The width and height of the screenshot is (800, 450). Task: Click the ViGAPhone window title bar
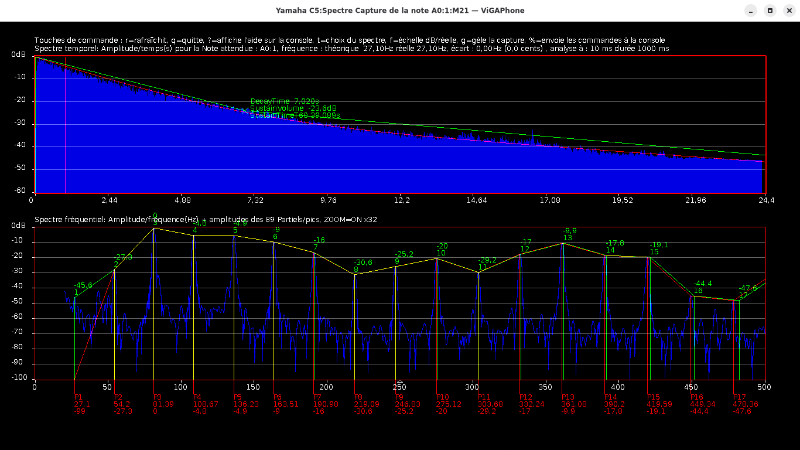400,10
